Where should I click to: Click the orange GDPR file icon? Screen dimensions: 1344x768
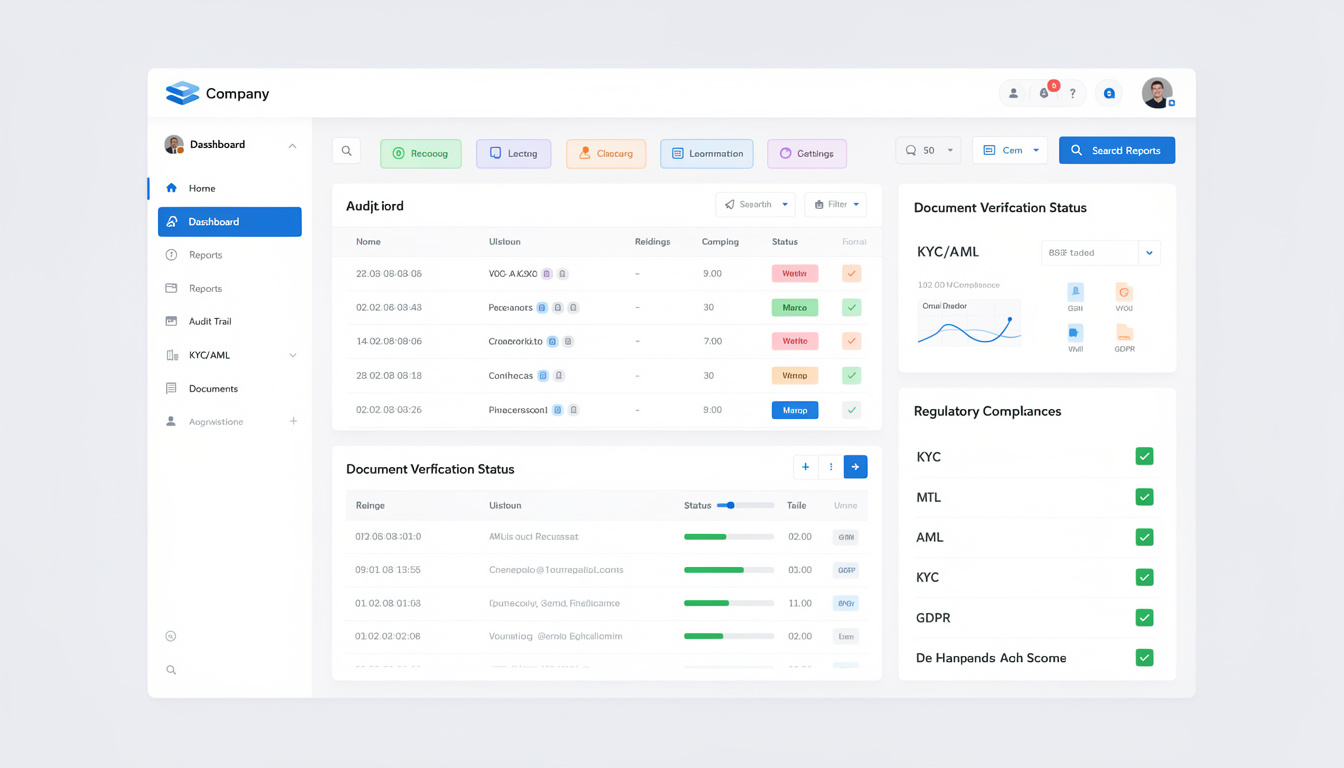tap(1124, 333)
